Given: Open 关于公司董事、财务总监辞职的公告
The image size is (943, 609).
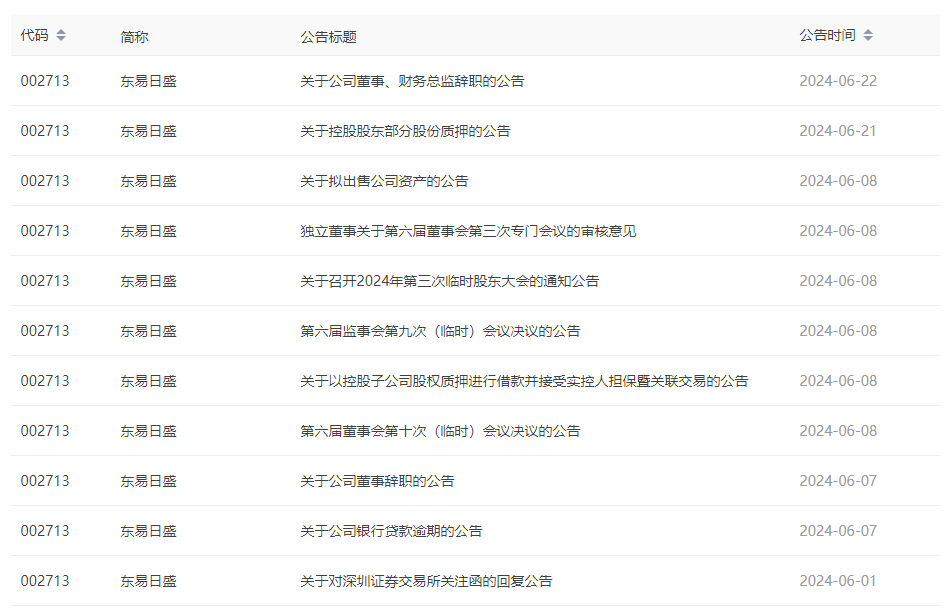Looking at the screenshot, I should coord(412,81).
